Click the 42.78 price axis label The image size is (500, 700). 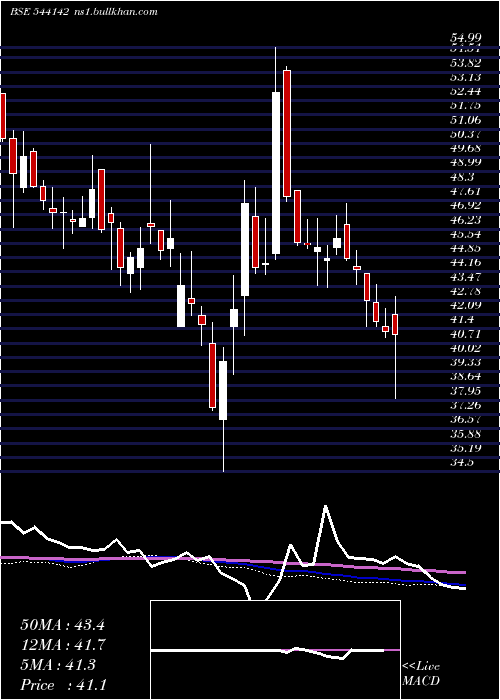[x=465, y=291]
